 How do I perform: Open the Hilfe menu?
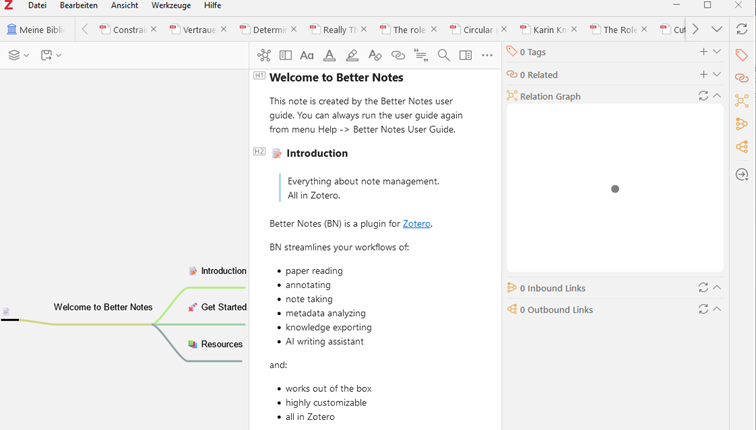[212, 5]
